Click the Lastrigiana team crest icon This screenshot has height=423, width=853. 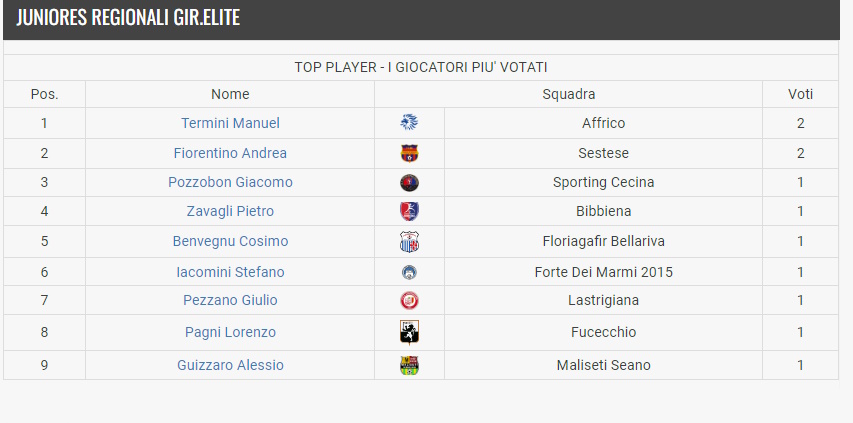click(409, 301)
